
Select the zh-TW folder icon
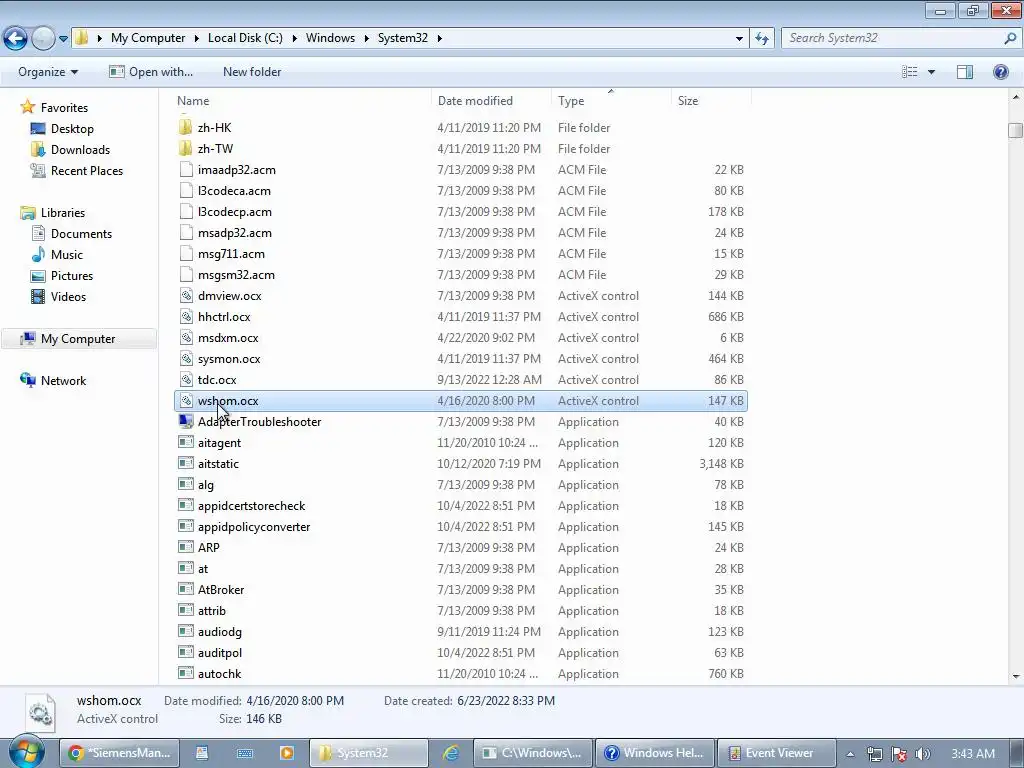click(x=186, y=148)
